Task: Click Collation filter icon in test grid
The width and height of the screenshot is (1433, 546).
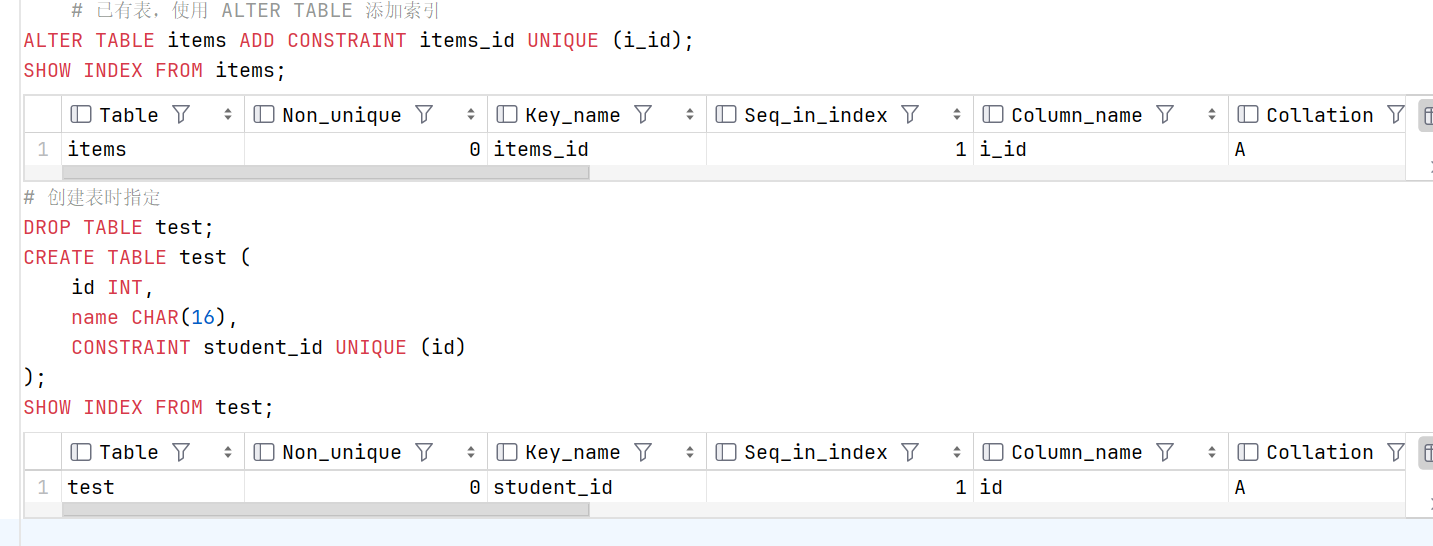Action: (x=1396, y=452)
